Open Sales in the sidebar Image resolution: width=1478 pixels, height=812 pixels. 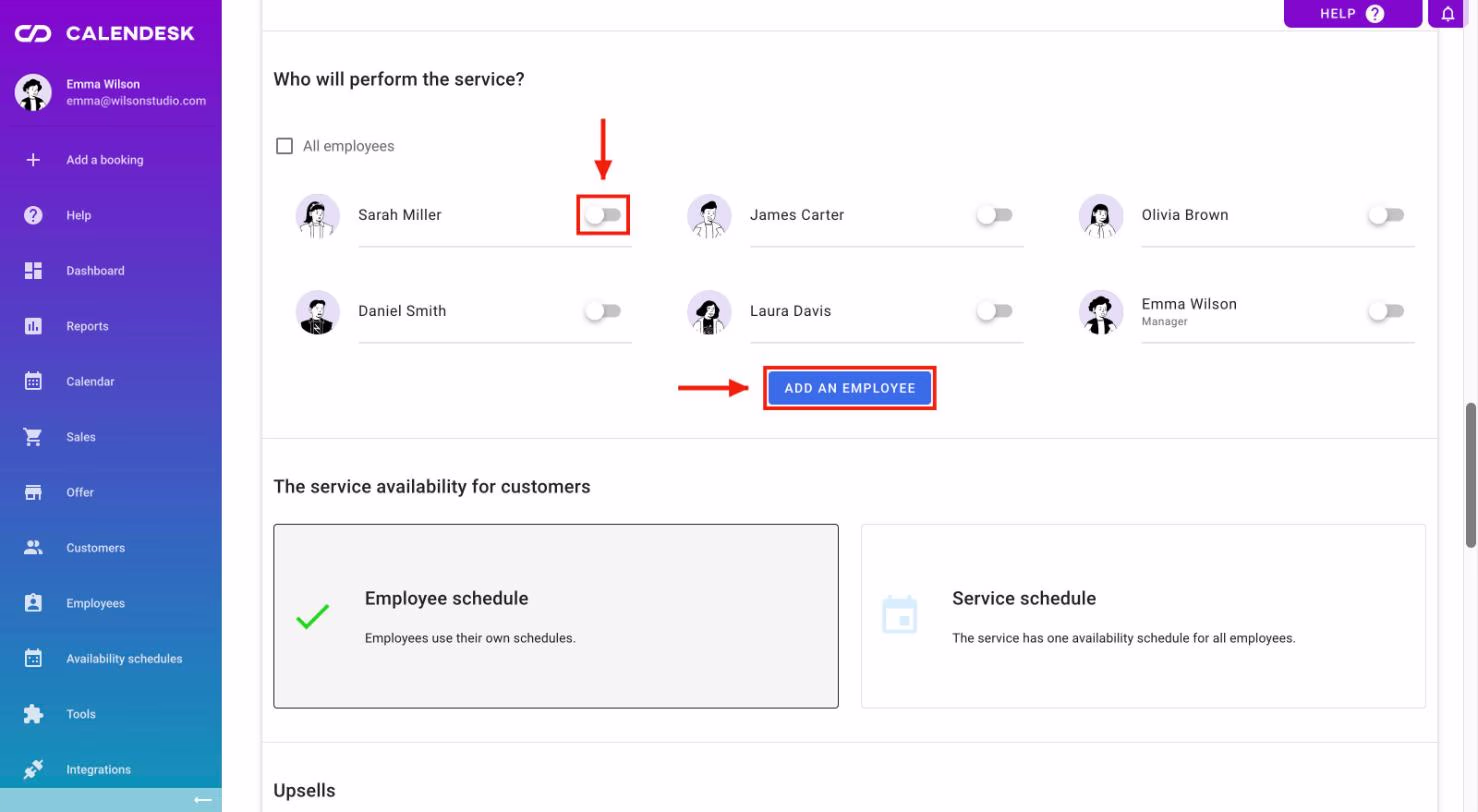tap(111, 437)
